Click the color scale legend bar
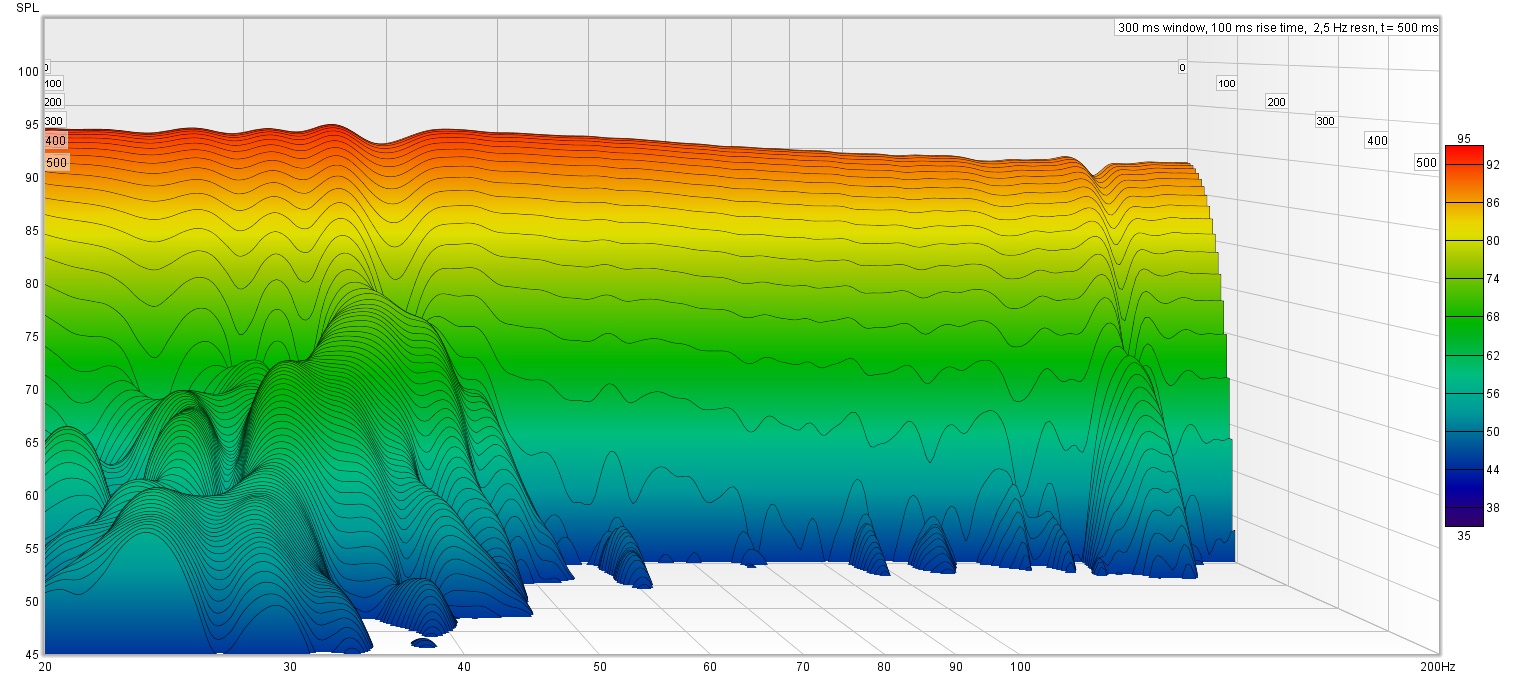 pyautogui.click(x=1464, y=336)
